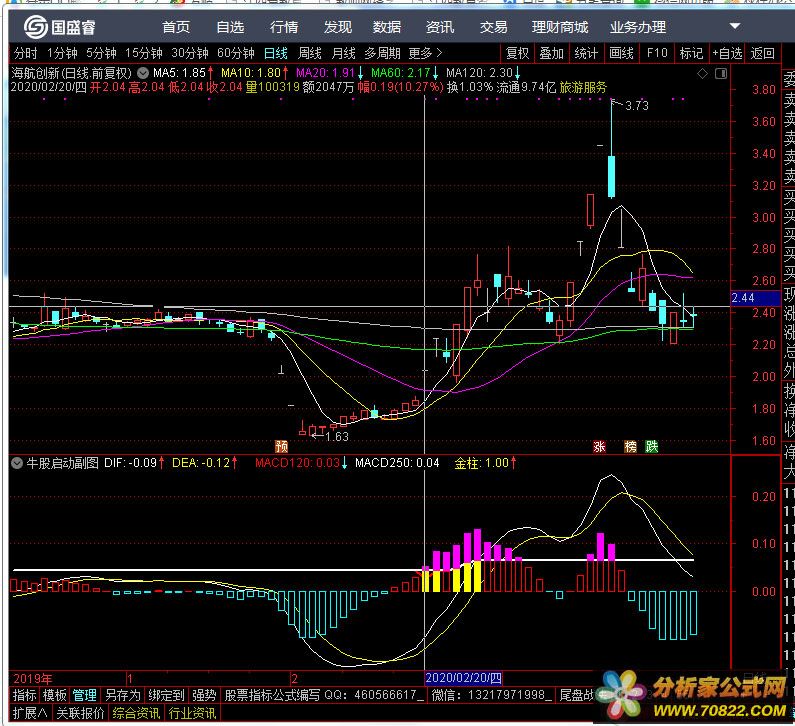The height and width of the screenshot is (726, 795).
Task: Expand the 牛股启动副图 indicator menu
Action: point(17,463)
